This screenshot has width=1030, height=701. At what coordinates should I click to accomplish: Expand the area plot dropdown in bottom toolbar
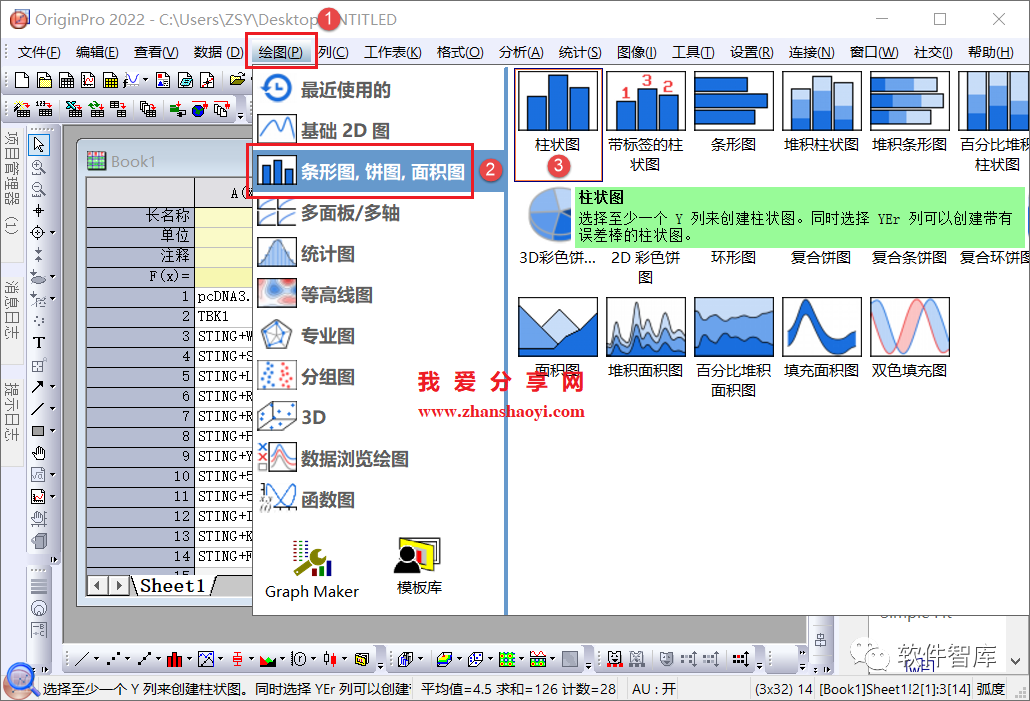(x=282, y=659)
